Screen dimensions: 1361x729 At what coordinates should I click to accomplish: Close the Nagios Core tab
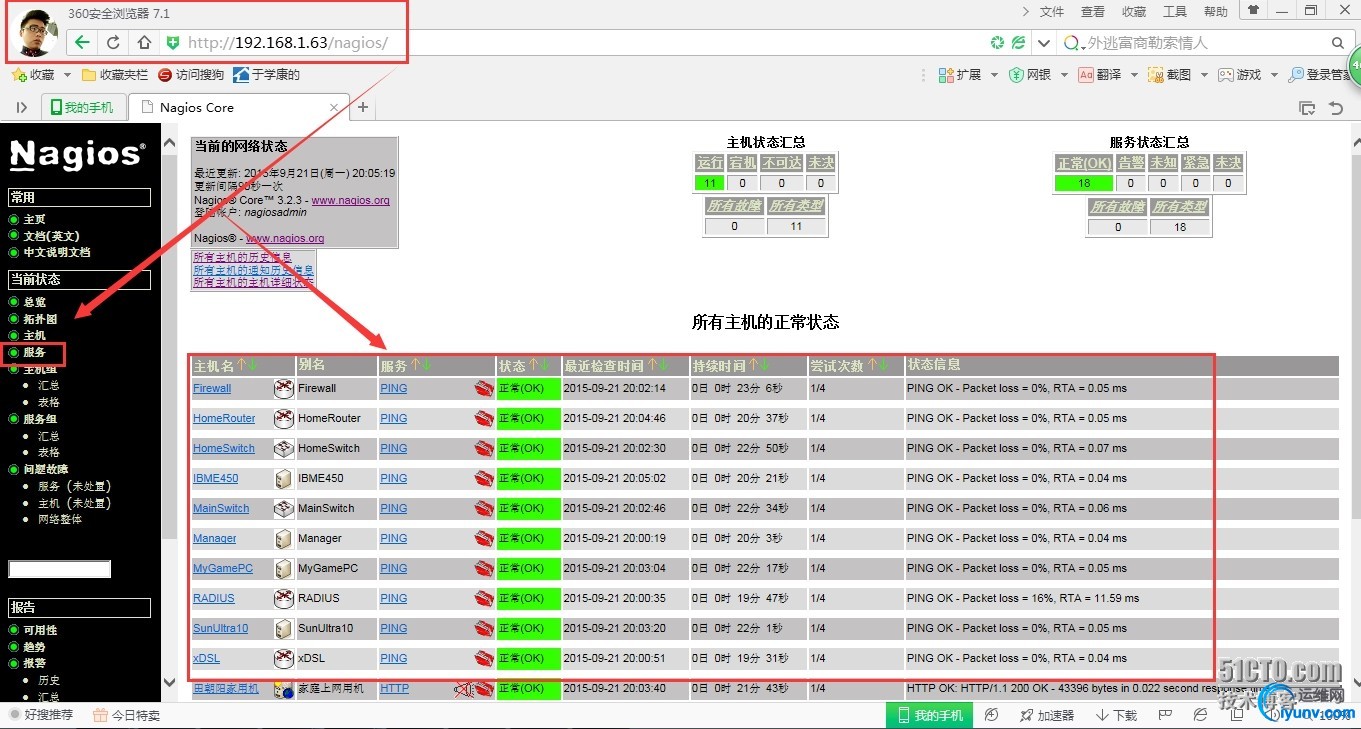pos(335,107)
